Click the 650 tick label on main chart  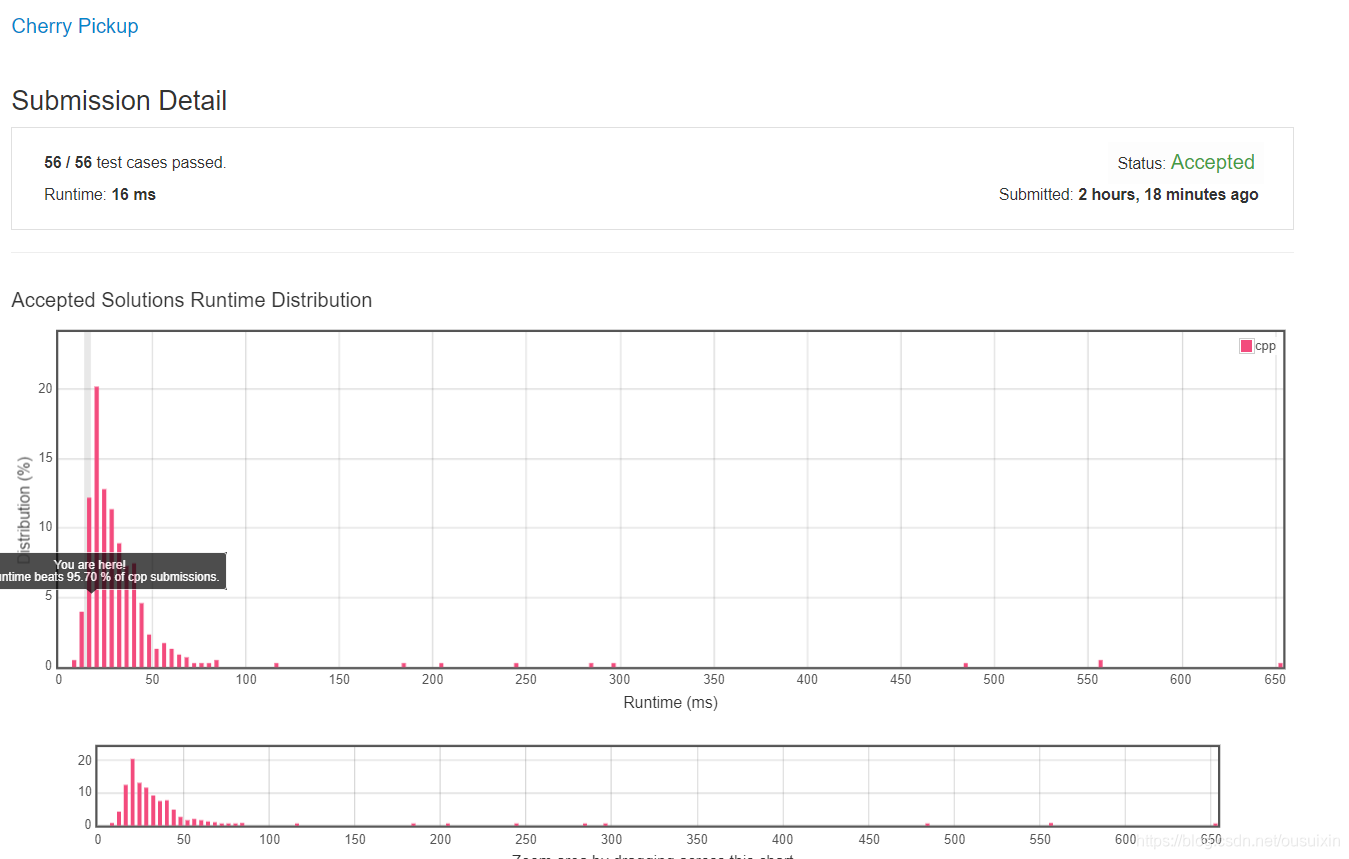(x=1274, y=679)
